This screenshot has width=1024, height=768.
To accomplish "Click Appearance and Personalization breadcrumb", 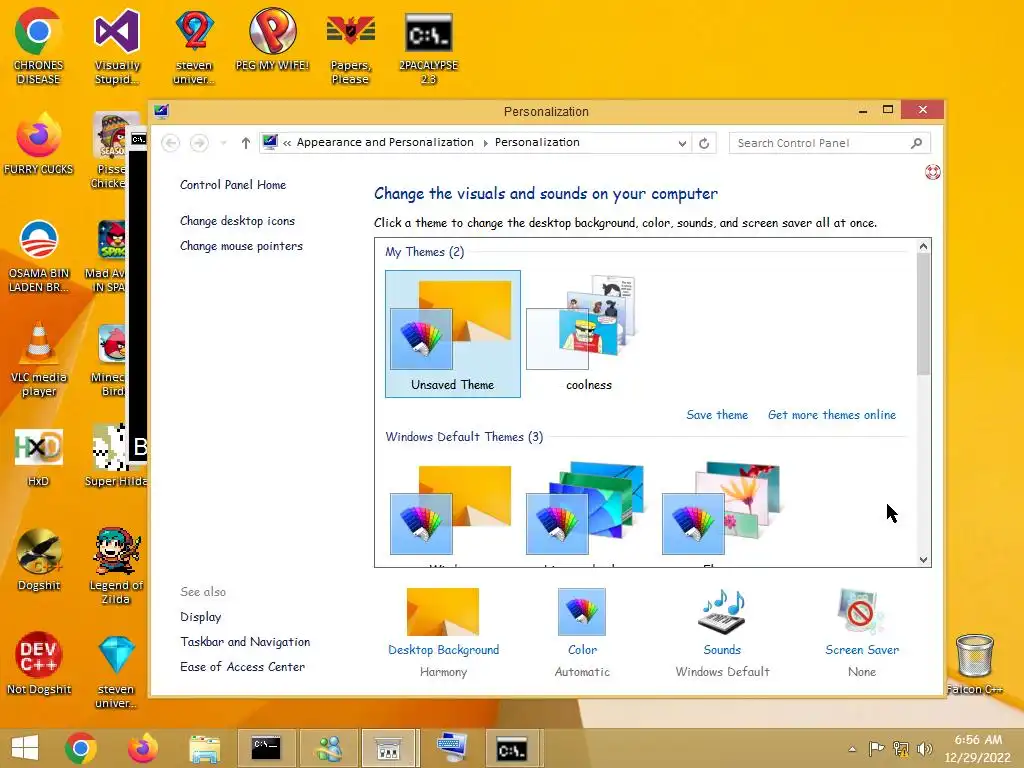I will click(385, 142).
